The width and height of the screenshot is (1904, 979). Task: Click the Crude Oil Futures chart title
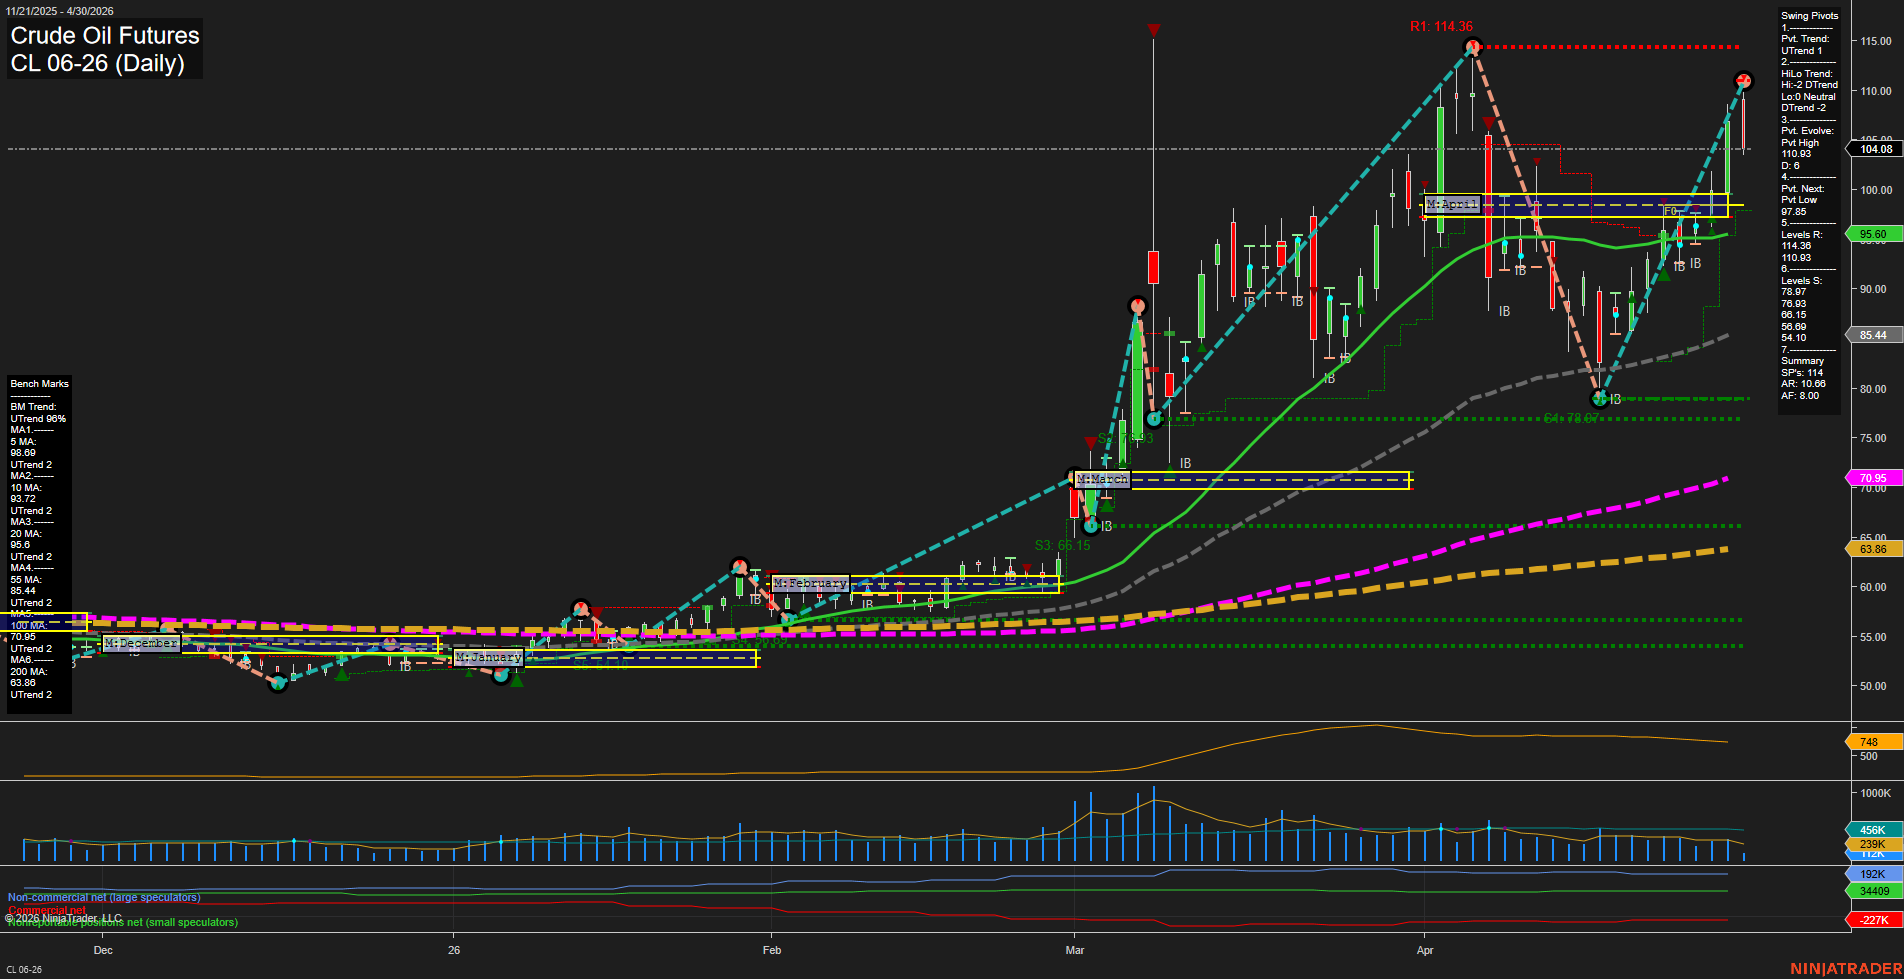[x=104, y=36]
